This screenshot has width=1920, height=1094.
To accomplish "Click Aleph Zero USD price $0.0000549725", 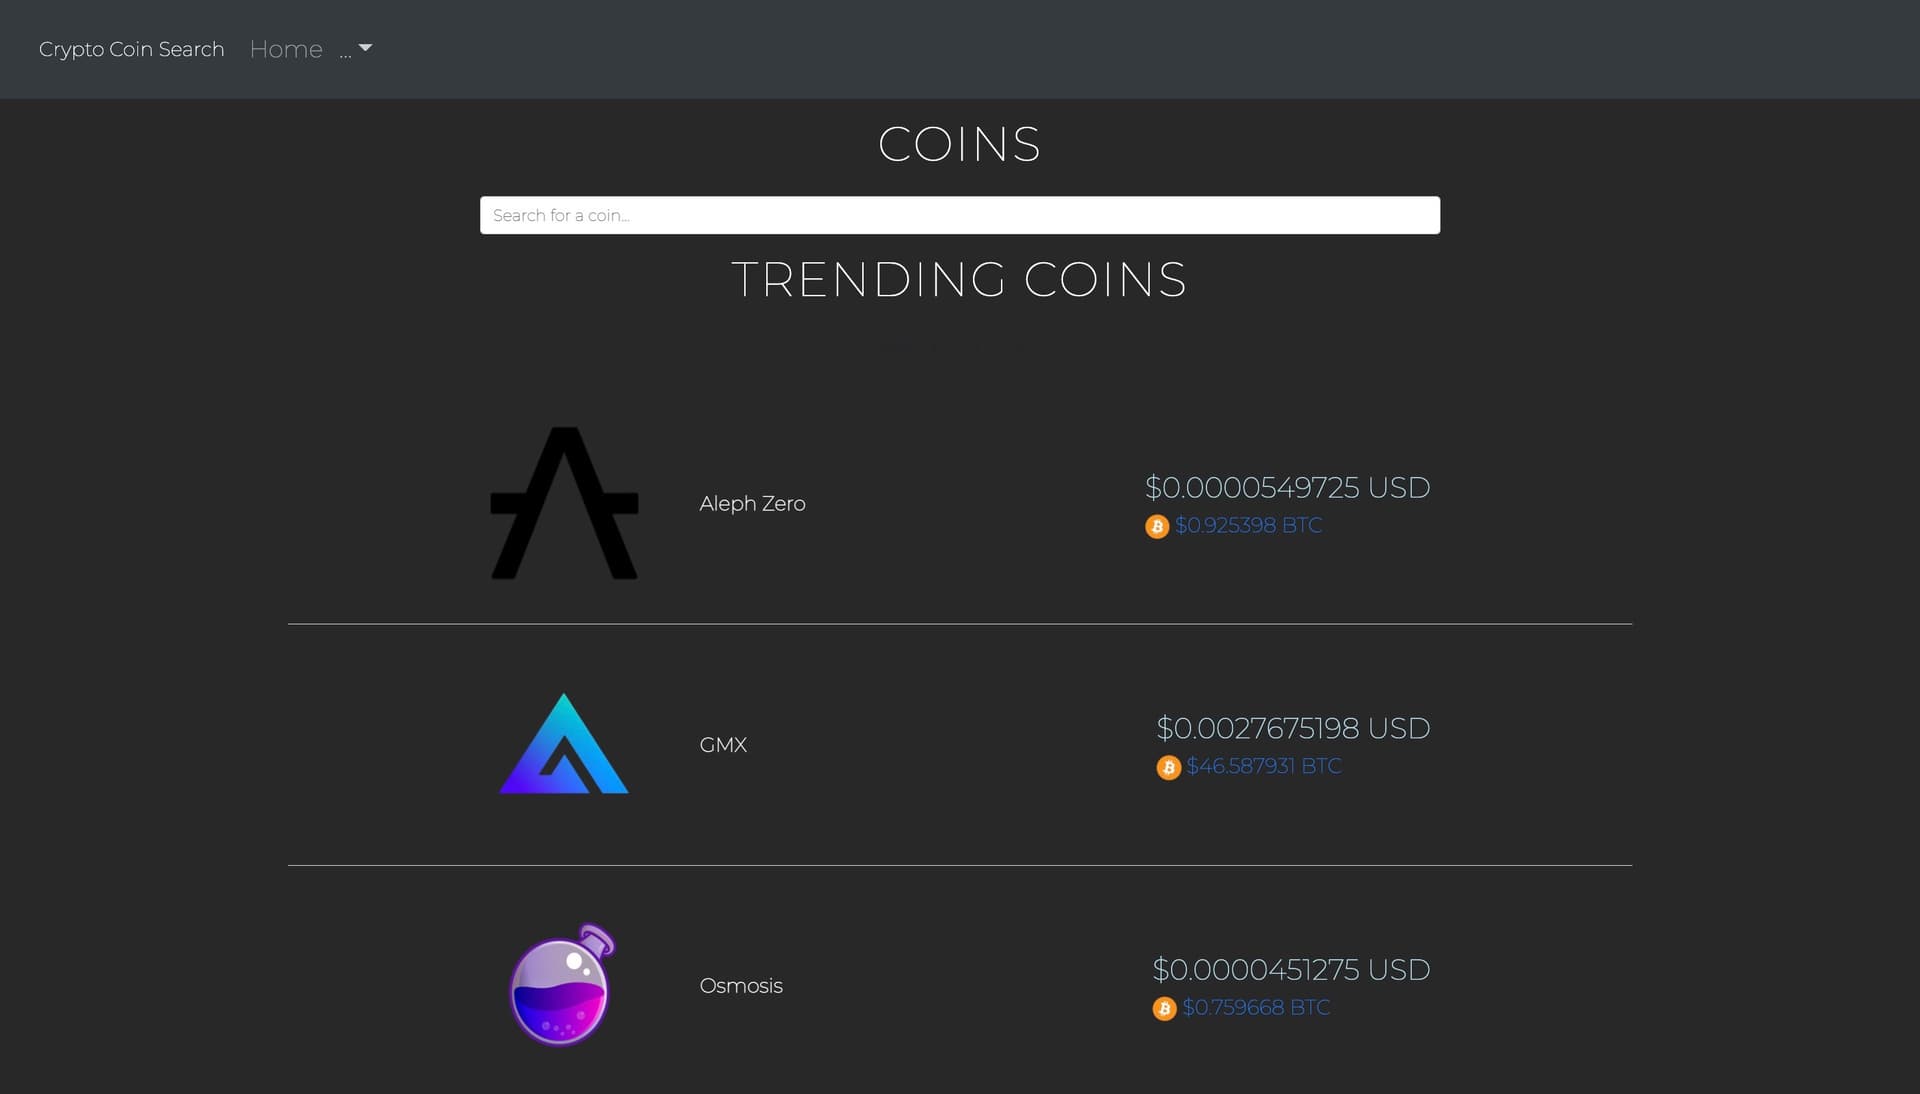I will tap(1287, 487).
